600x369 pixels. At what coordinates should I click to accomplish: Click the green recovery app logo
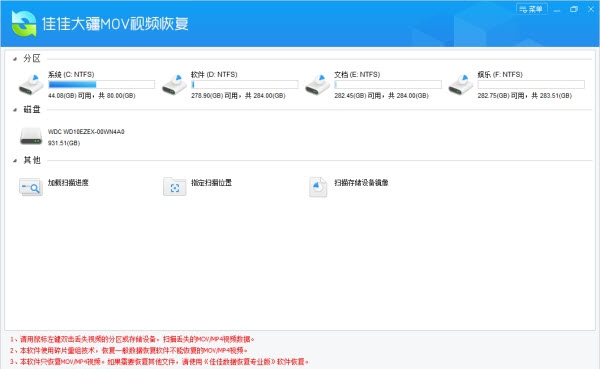point(24,24)
